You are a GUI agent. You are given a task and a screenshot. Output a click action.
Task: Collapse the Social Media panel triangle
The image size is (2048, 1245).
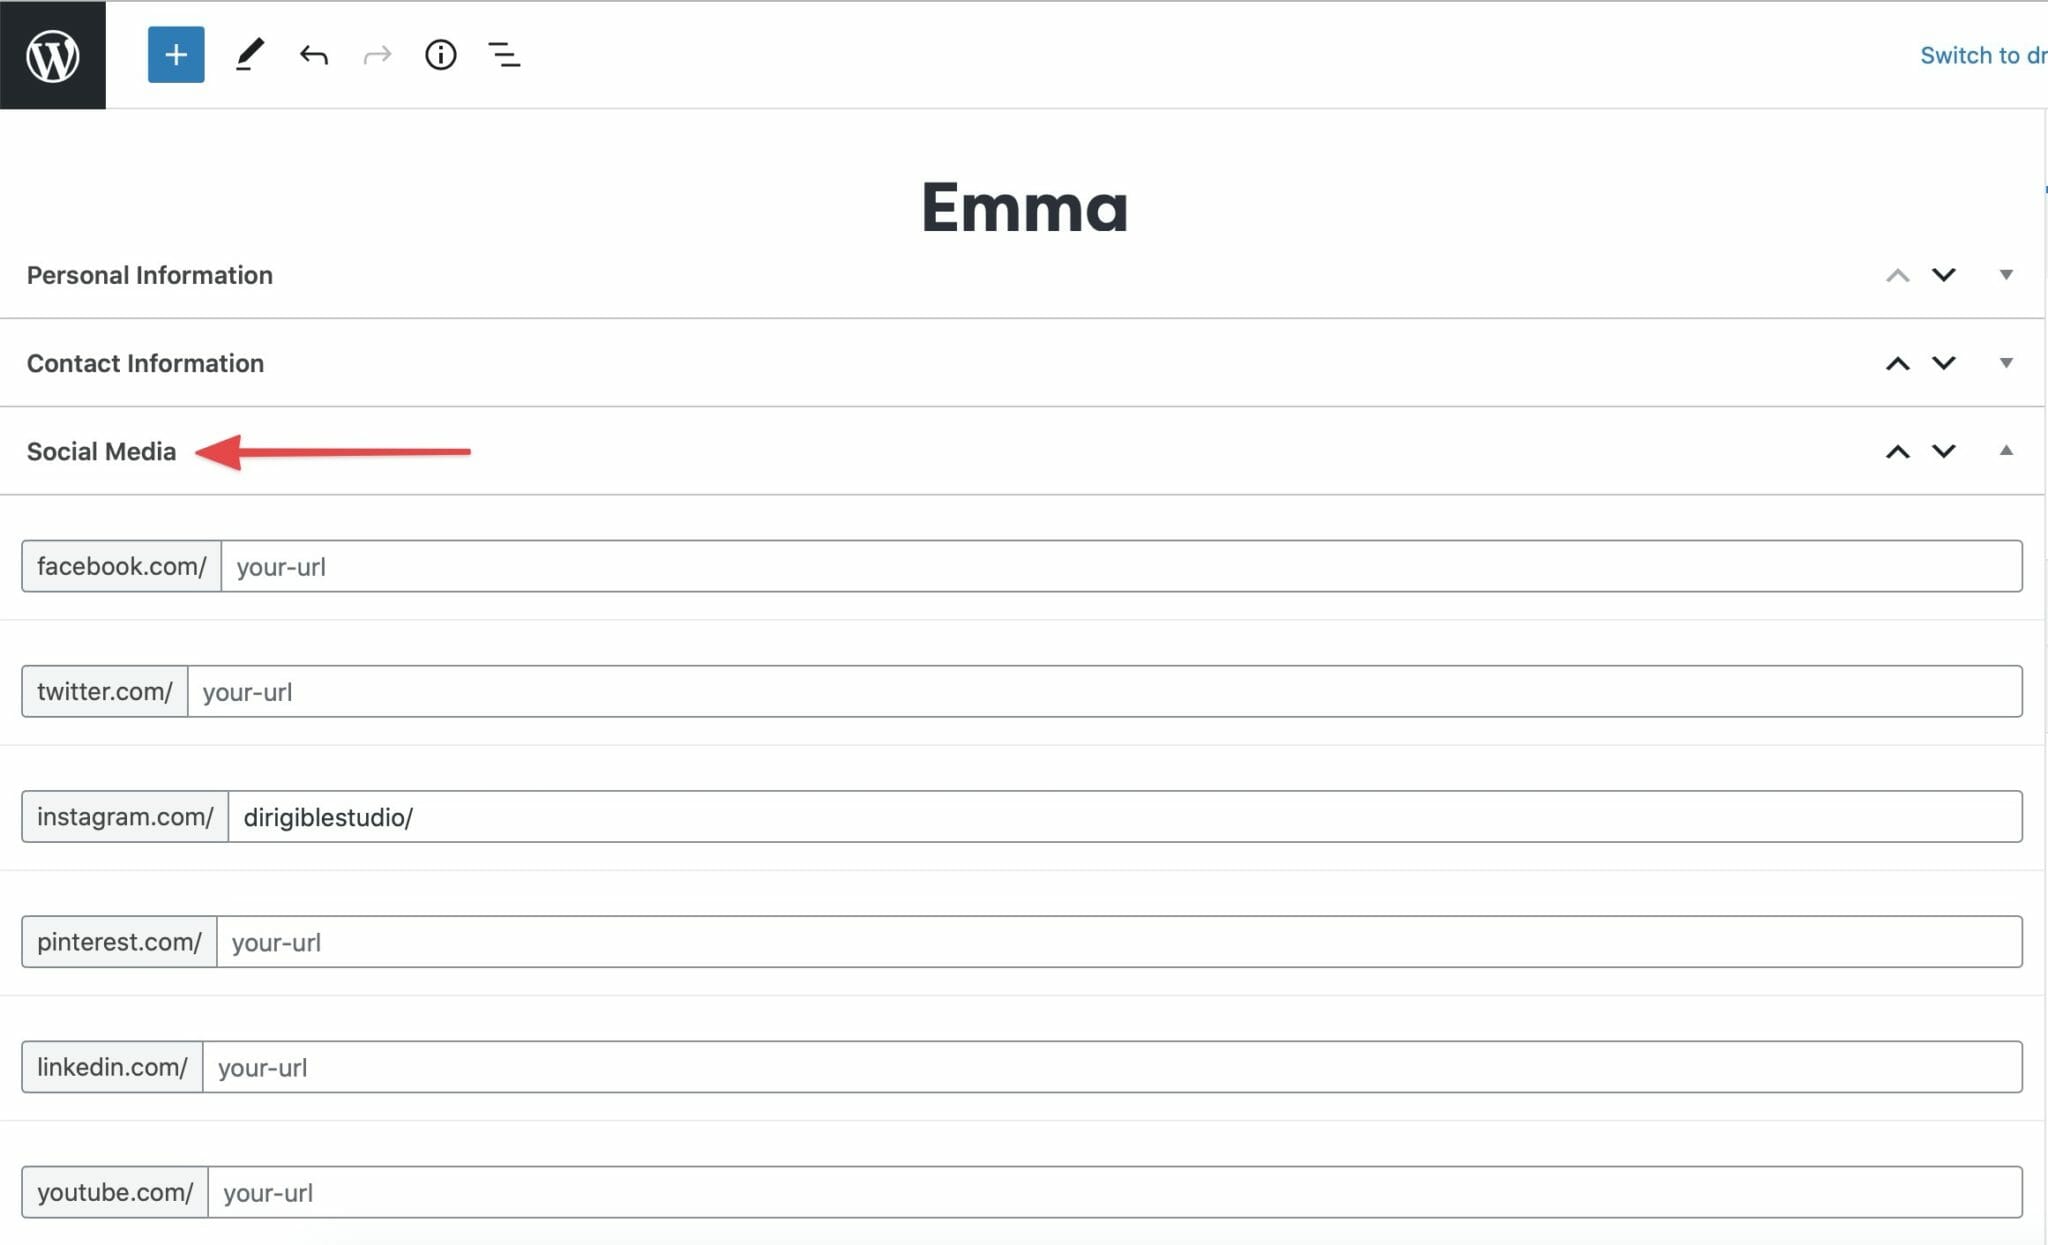coord(2006,451)
